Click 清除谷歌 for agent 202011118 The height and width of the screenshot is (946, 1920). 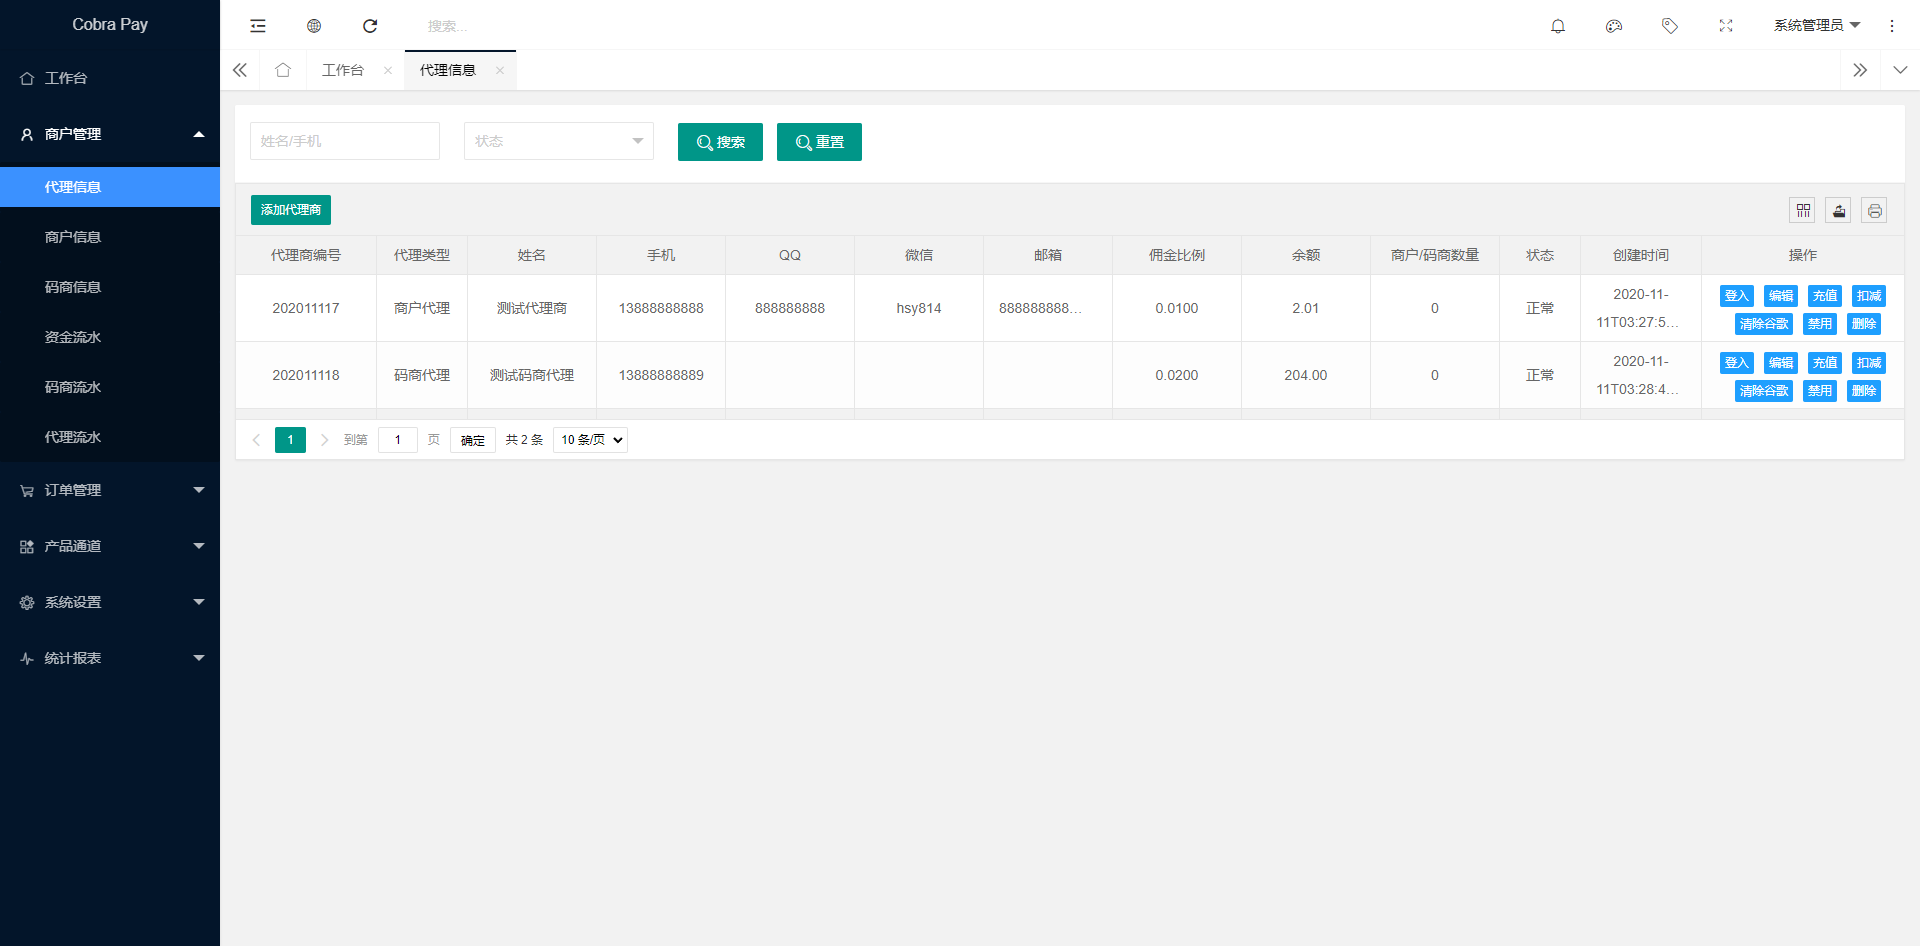(x=1764, y=391)
